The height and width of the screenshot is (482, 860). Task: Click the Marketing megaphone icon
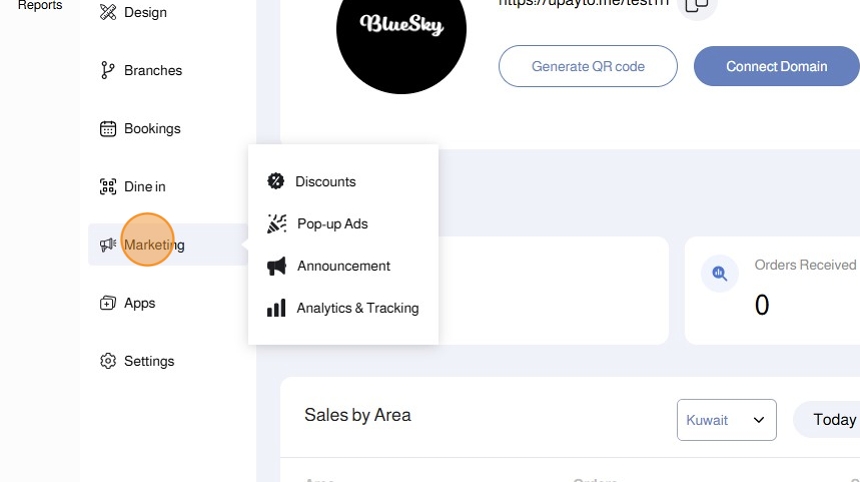pos(108,245)
